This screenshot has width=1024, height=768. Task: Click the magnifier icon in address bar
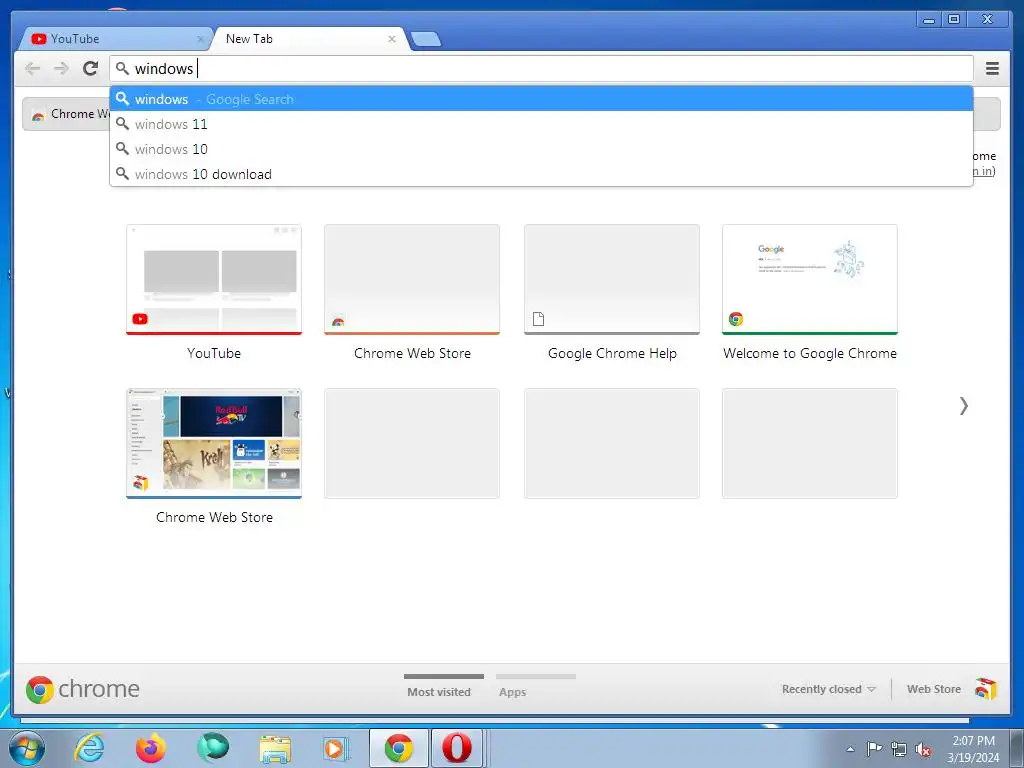pos(122,68)
